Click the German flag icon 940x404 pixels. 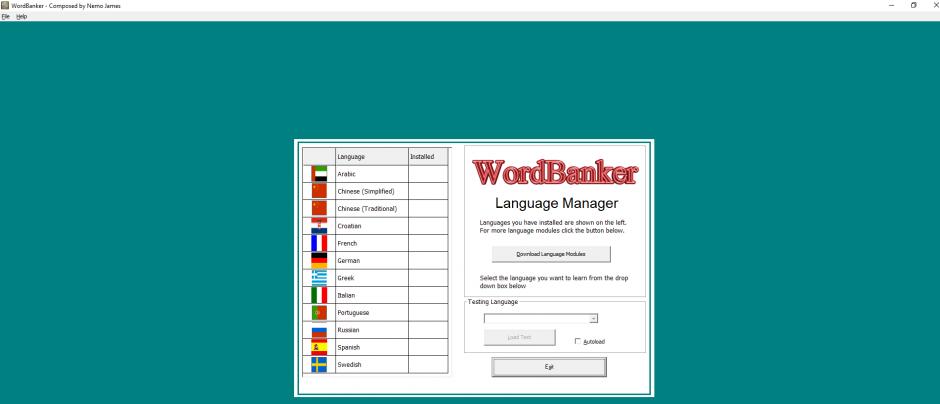point(319,261)
